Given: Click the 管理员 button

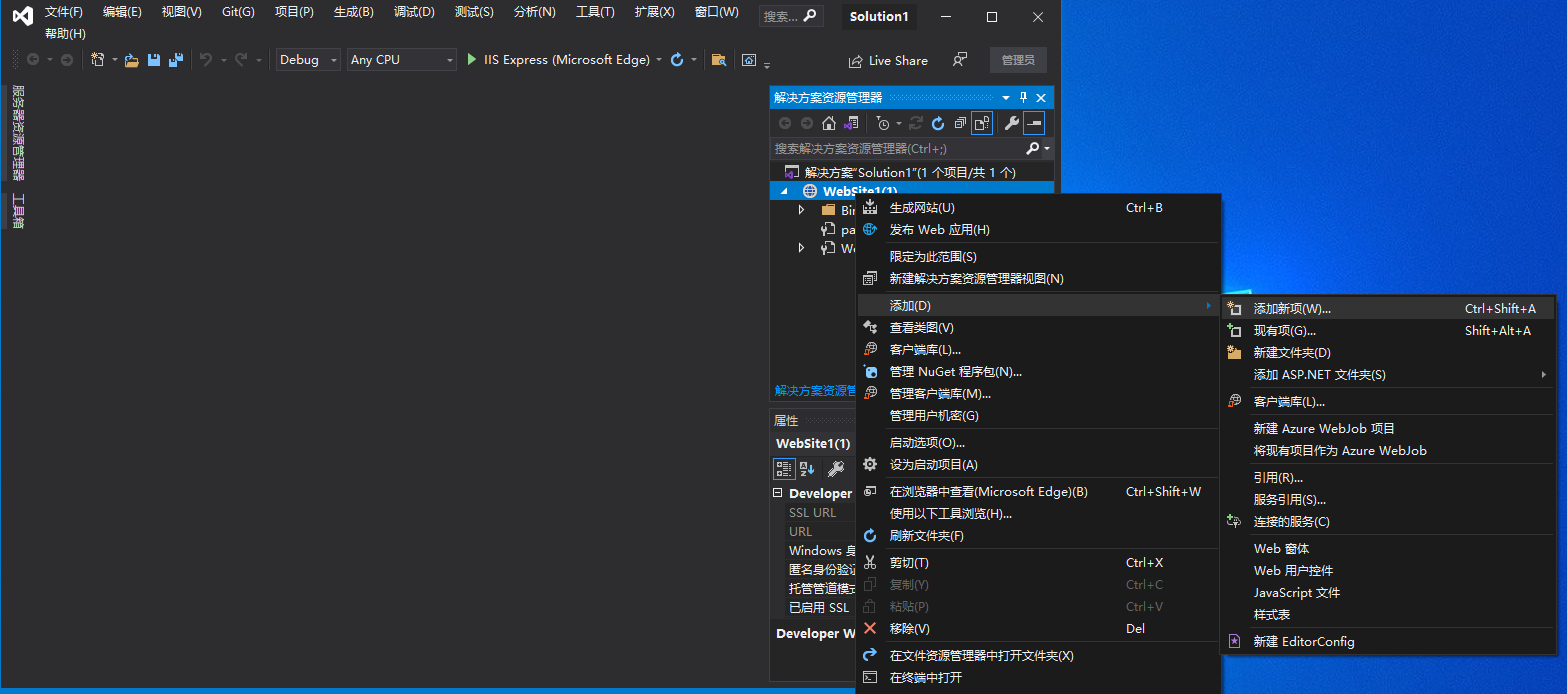Looking at the screenshot, I should (1018, 60).
